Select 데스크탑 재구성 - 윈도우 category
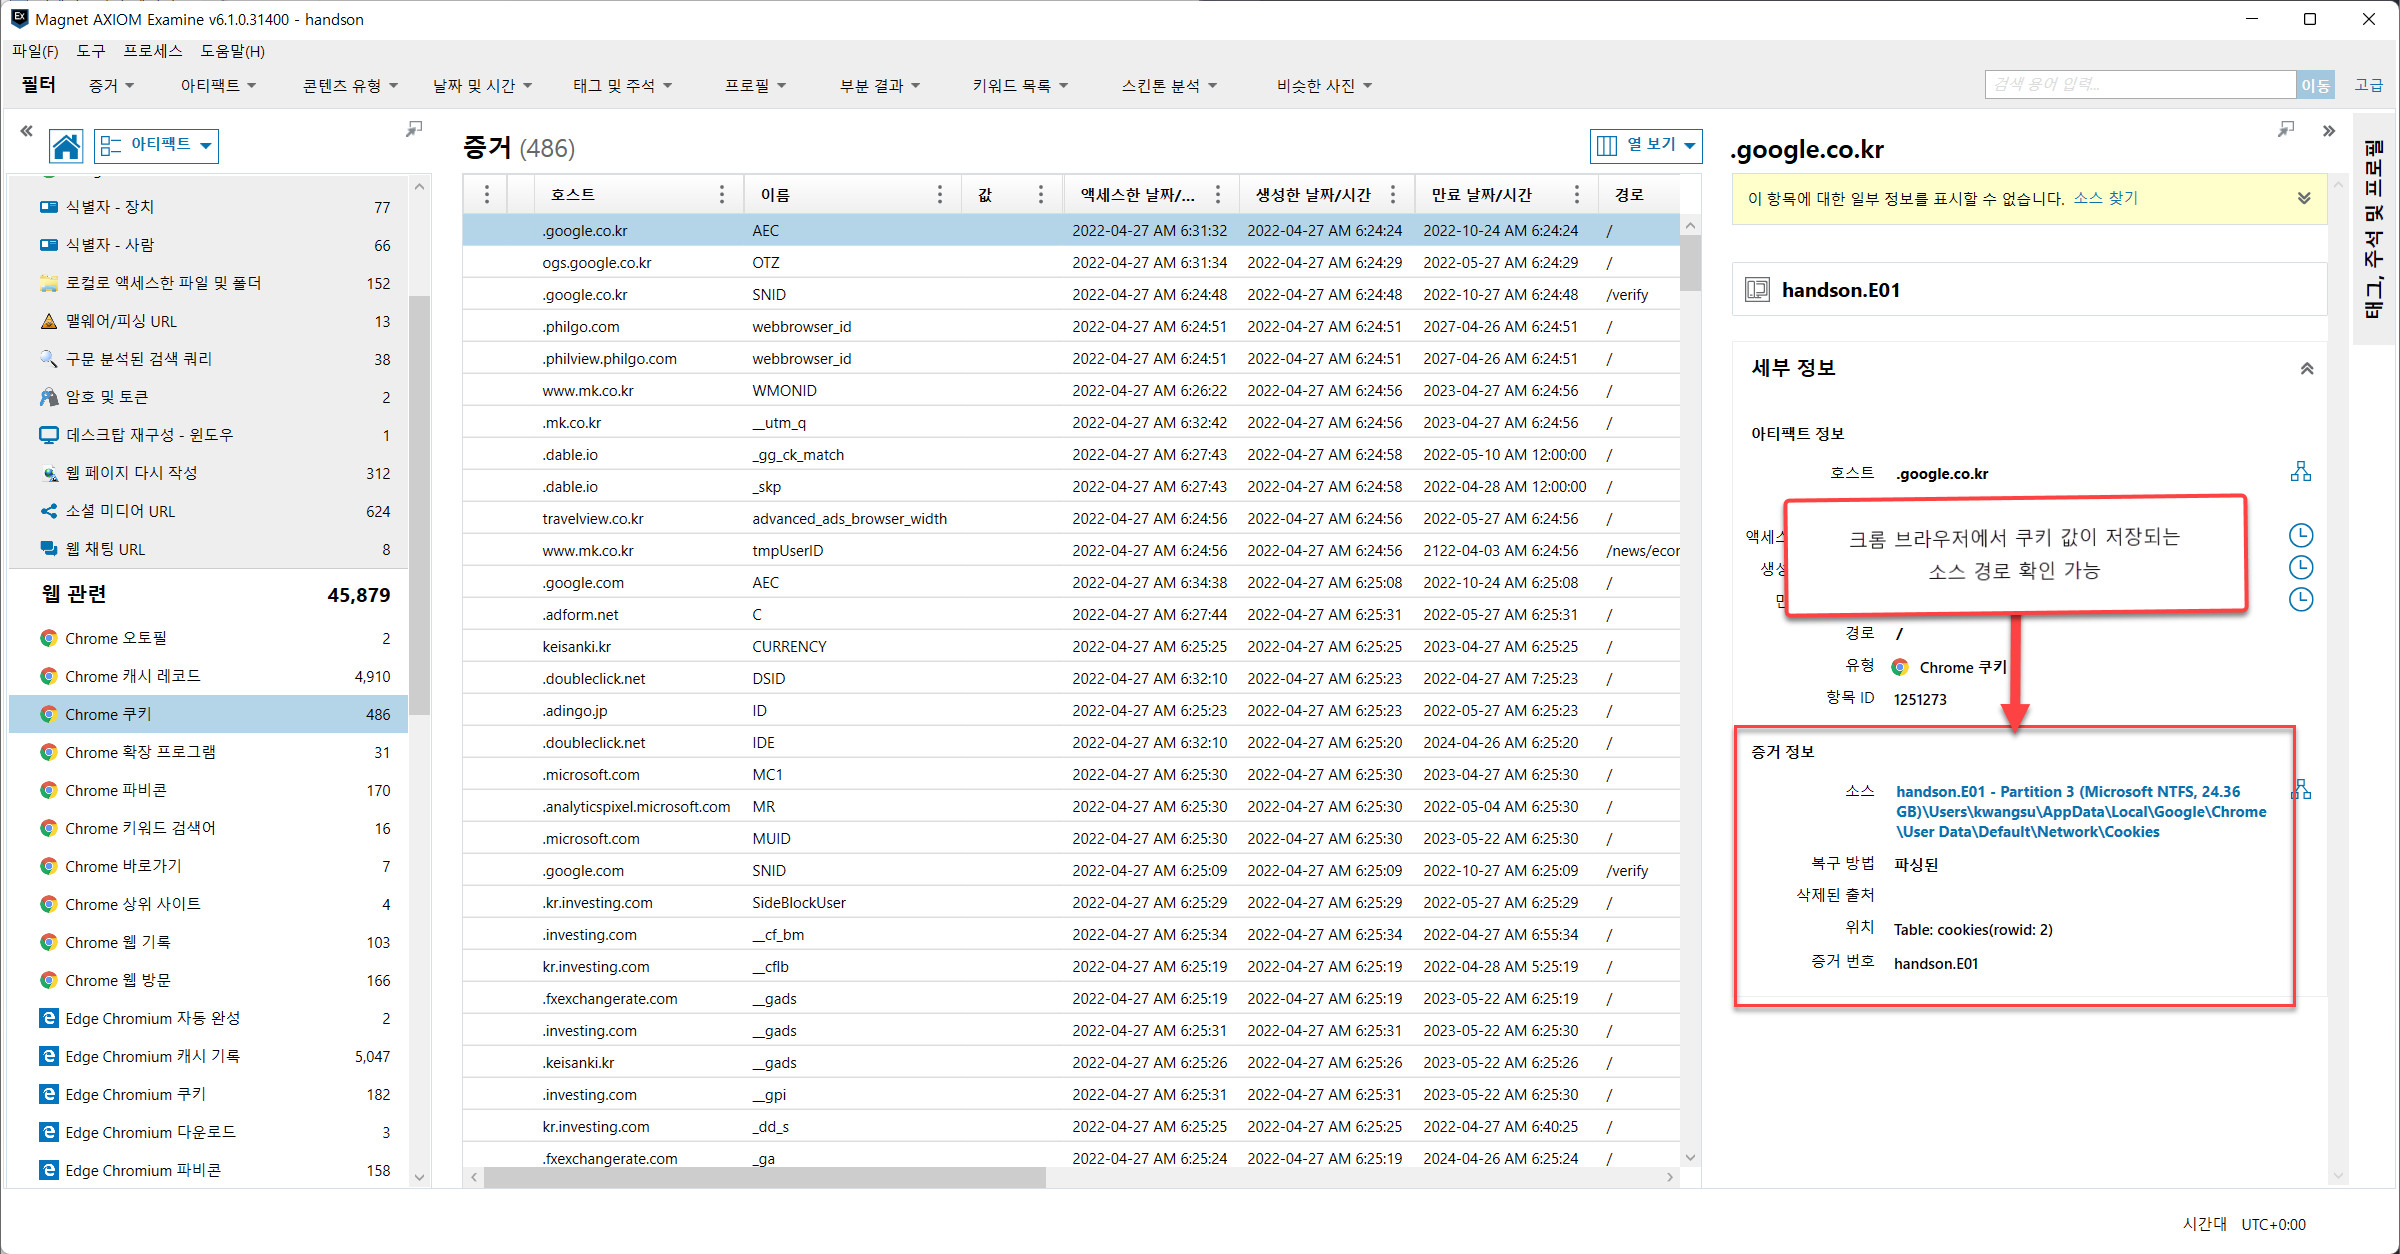Screen dimensions: 2400x1254 (209, 435)
